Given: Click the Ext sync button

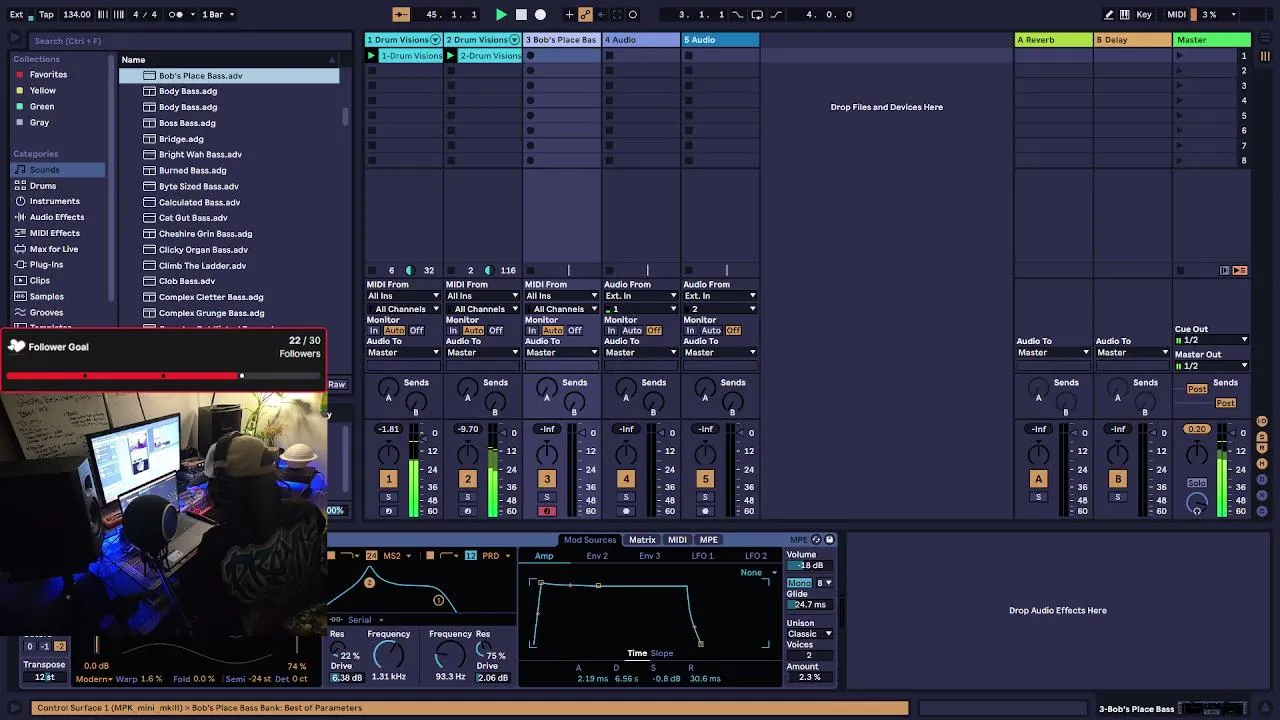Looking at the screenshot, I should point(16,14).
